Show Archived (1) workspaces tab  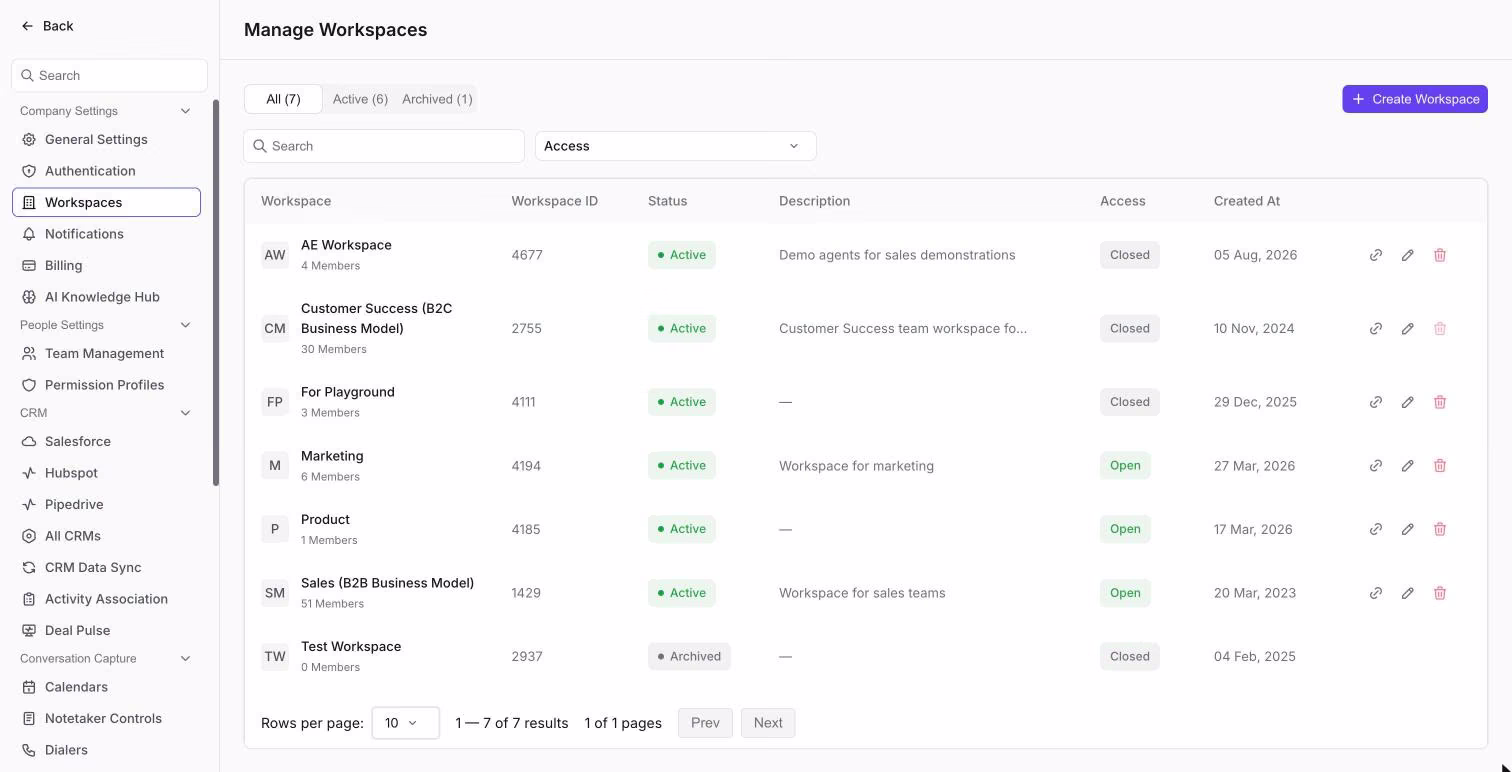click(x=437, y=99)
